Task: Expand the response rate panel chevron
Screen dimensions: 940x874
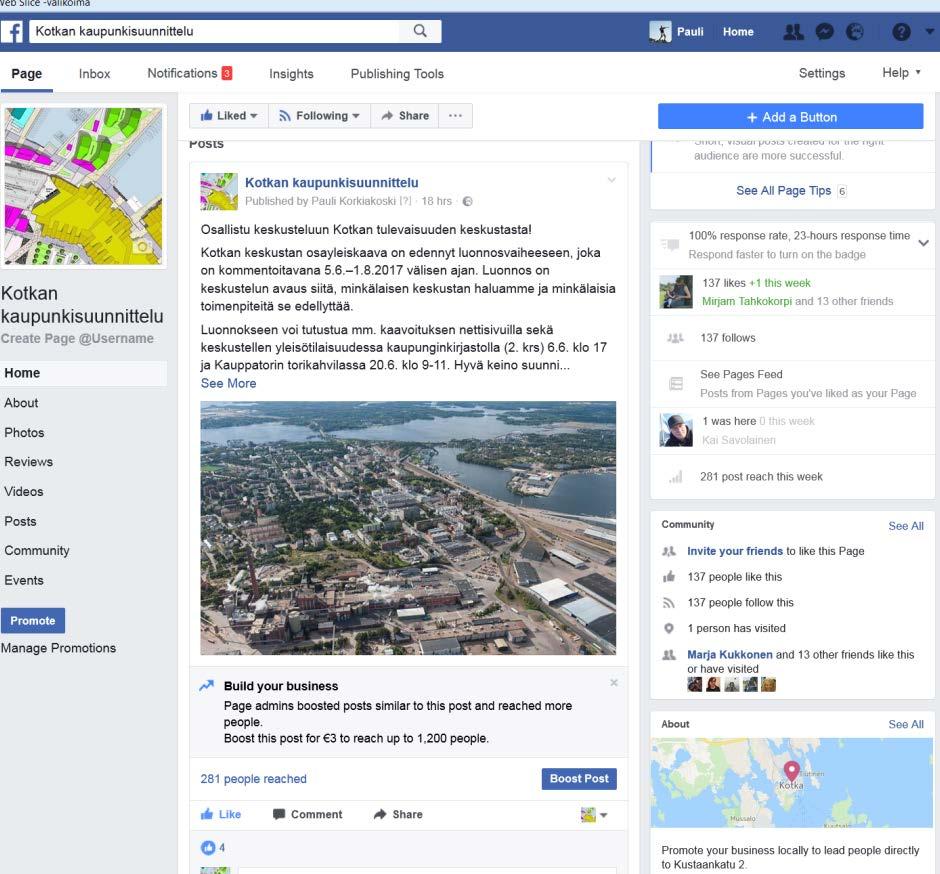Action: [923, 243]
